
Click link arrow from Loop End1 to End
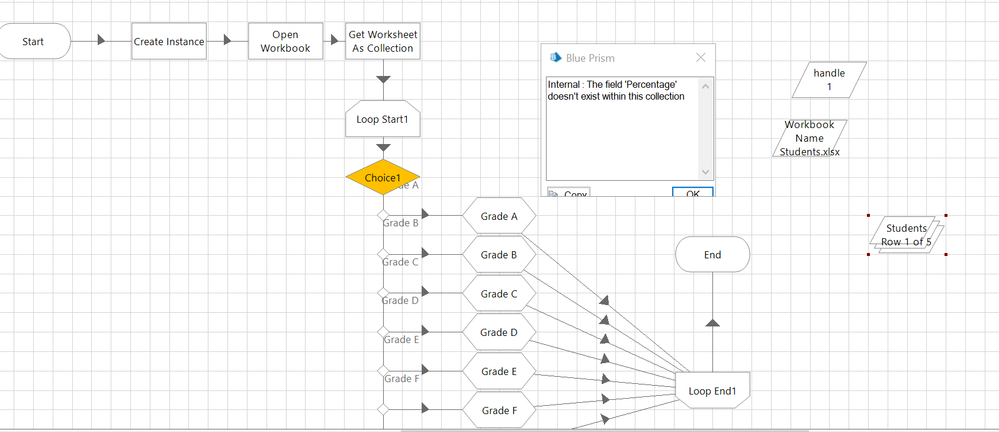click(x=712, y=322)
